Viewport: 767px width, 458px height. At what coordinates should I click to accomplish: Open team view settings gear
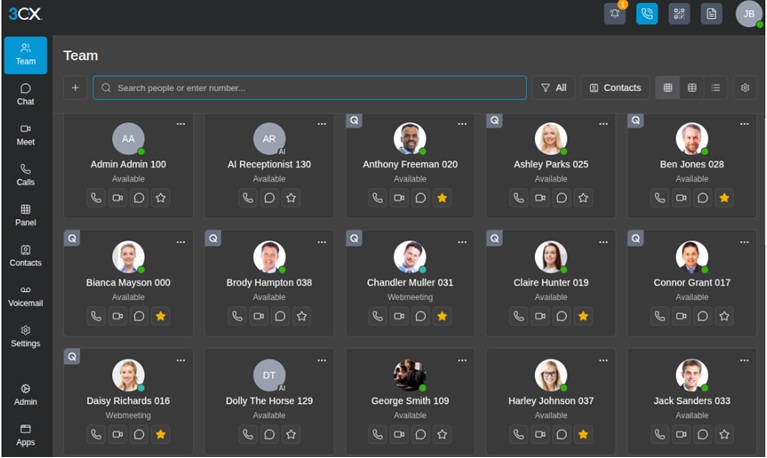[744, 88]
